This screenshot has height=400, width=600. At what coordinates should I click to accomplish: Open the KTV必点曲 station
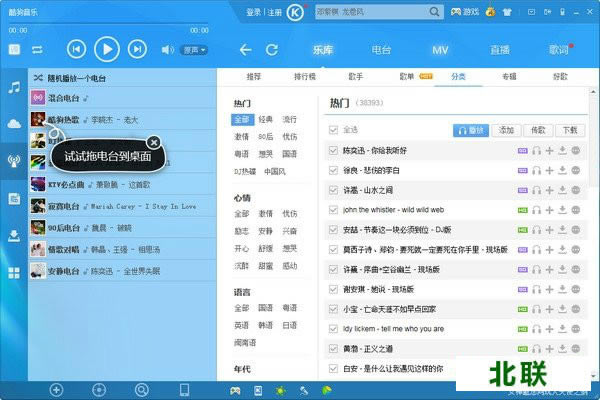(122, 184)
